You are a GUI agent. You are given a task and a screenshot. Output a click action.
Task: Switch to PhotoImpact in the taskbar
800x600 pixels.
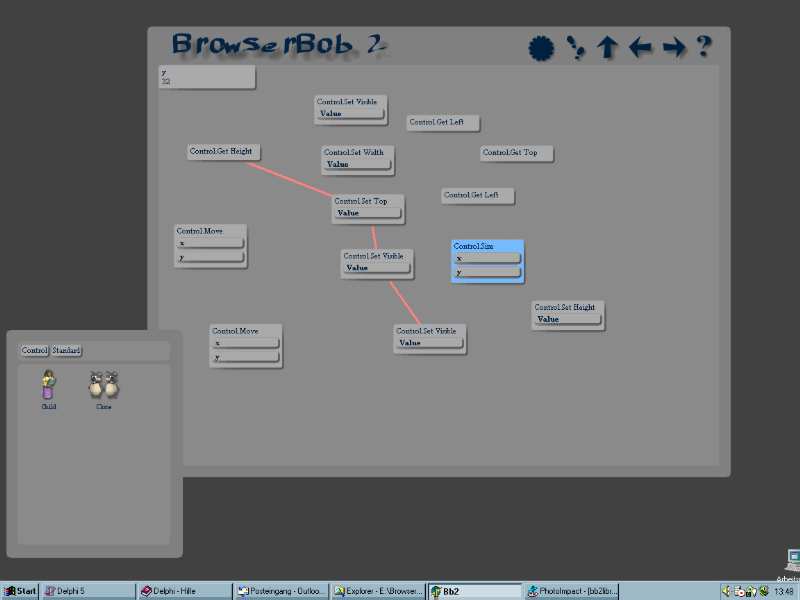pos(571,591)
